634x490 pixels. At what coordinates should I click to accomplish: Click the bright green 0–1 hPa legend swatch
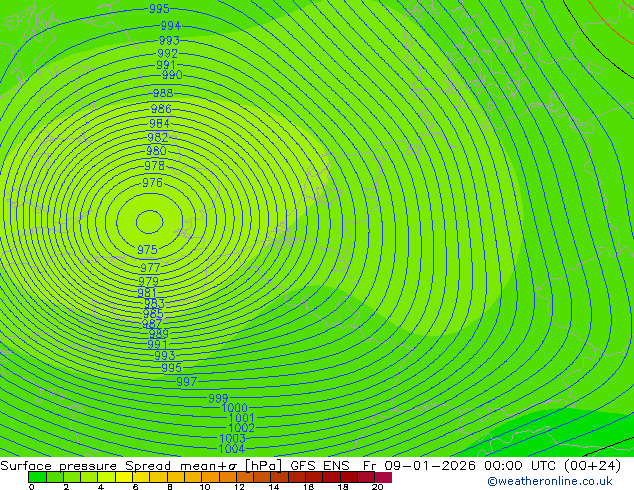click(37, 477)
